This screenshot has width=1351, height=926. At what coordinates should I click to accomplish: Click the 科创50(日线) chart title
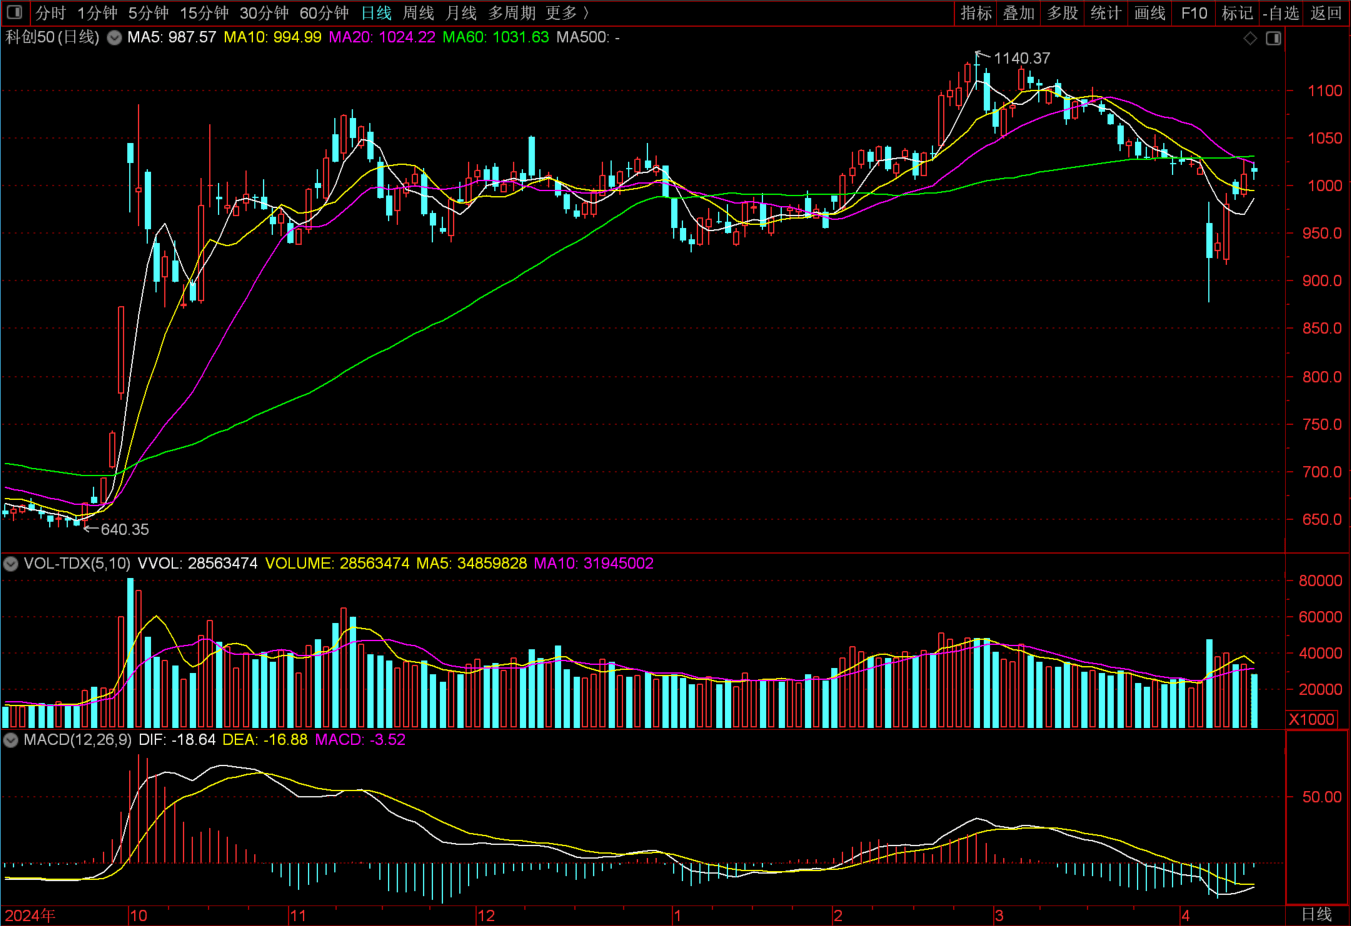[53, 38]
